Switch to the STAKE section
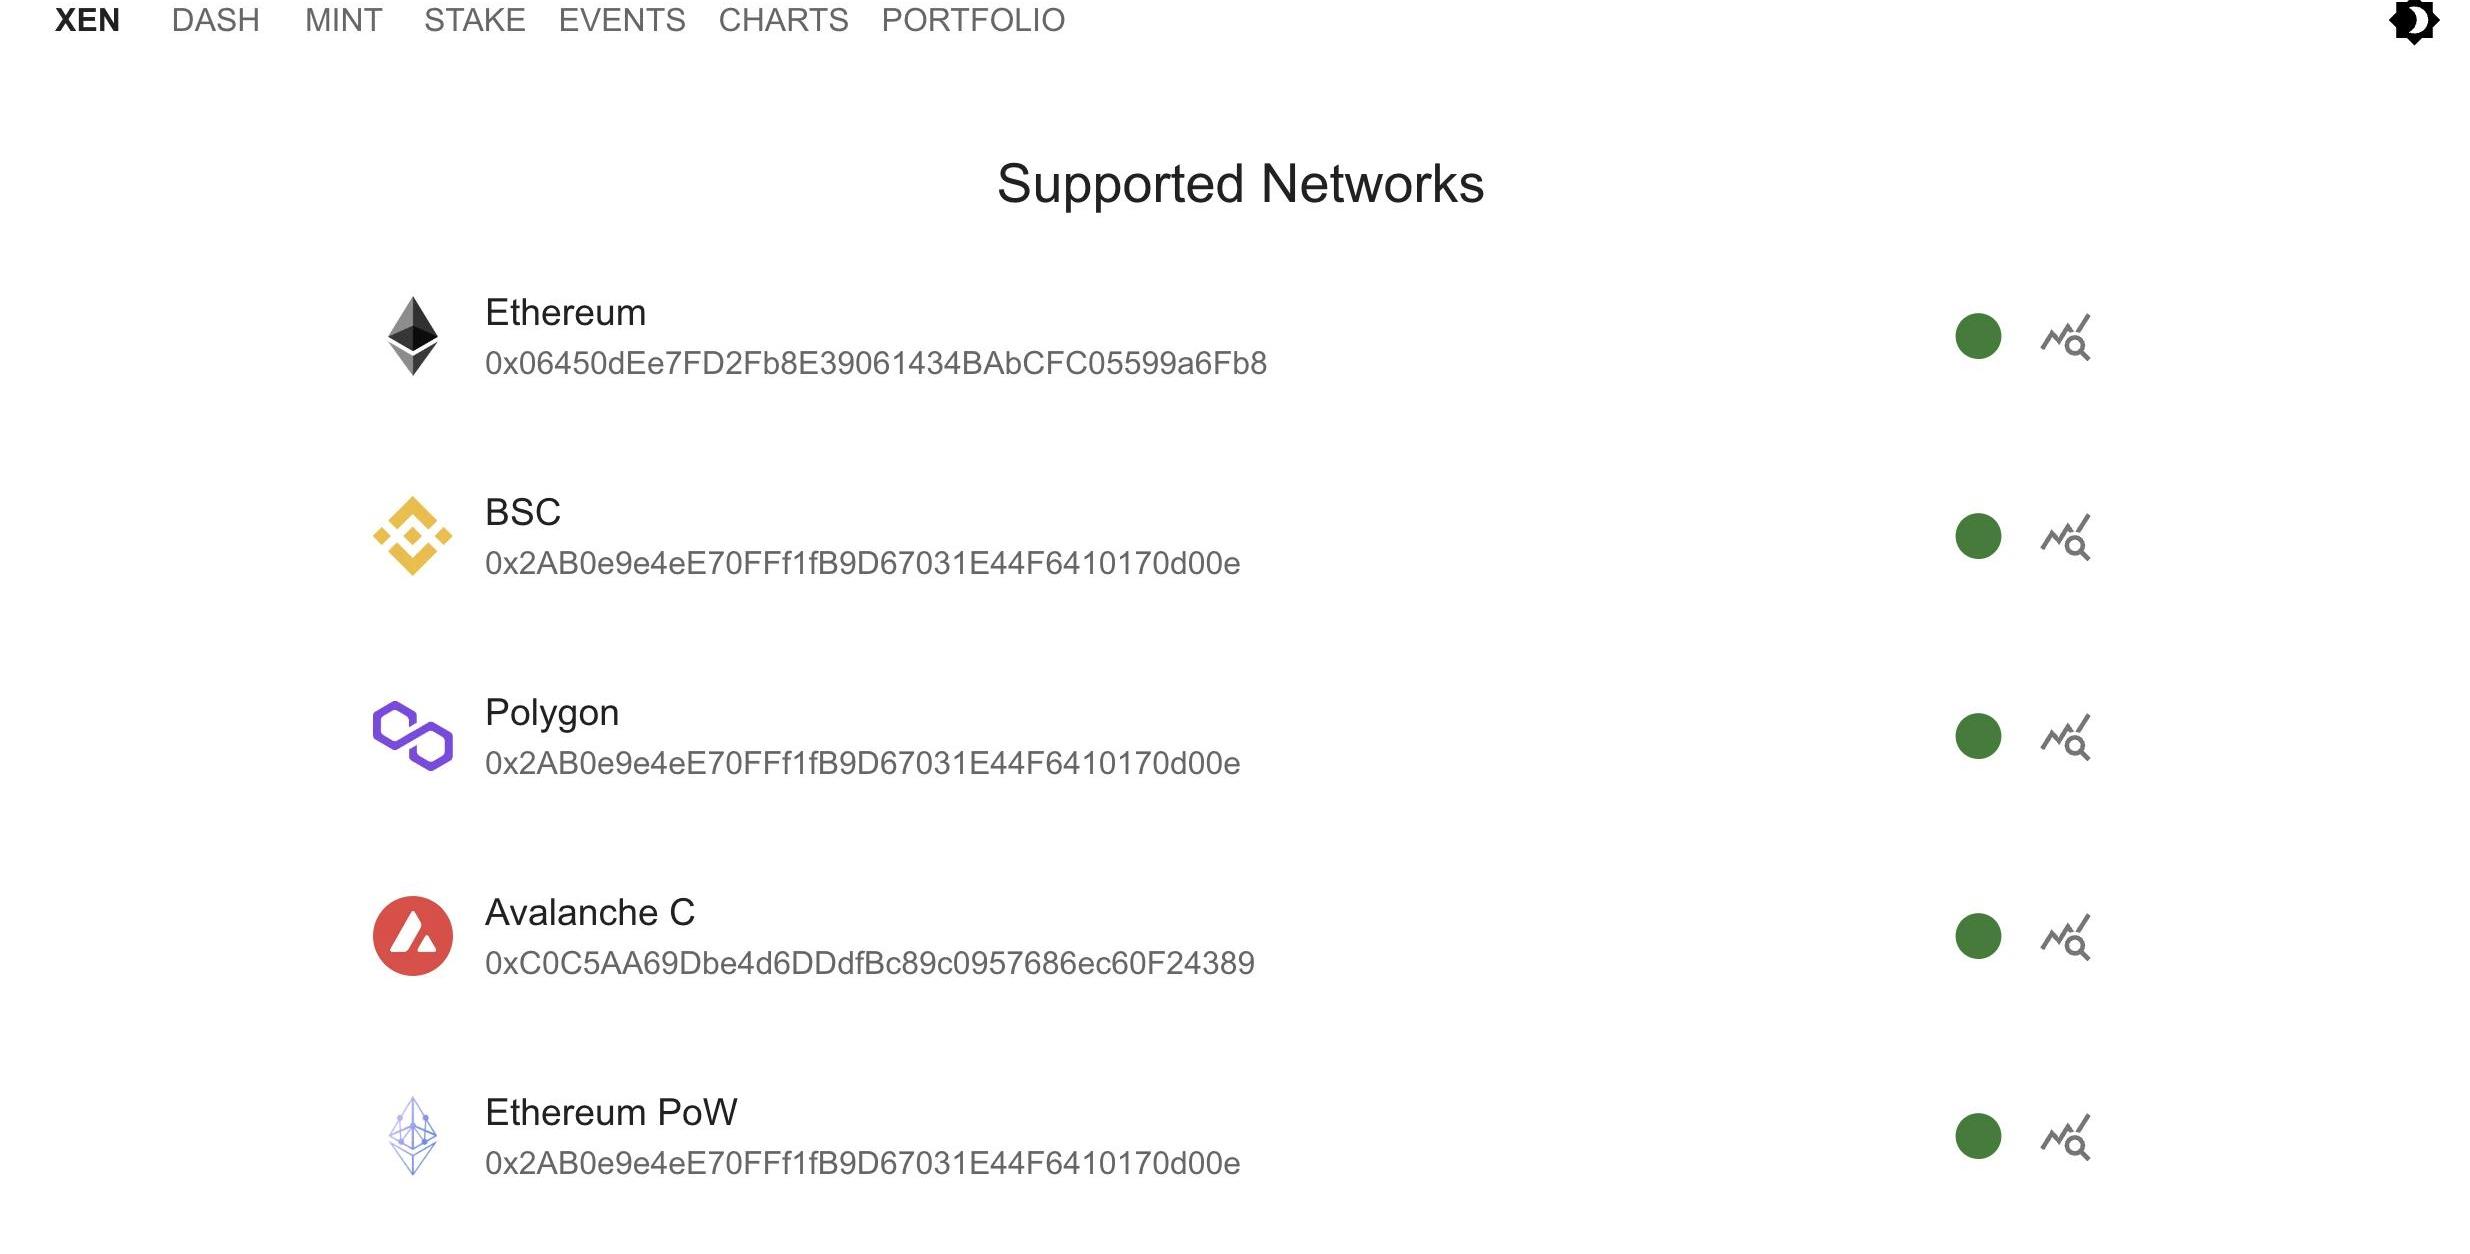2470x1254 pixels. pos(474,20)
